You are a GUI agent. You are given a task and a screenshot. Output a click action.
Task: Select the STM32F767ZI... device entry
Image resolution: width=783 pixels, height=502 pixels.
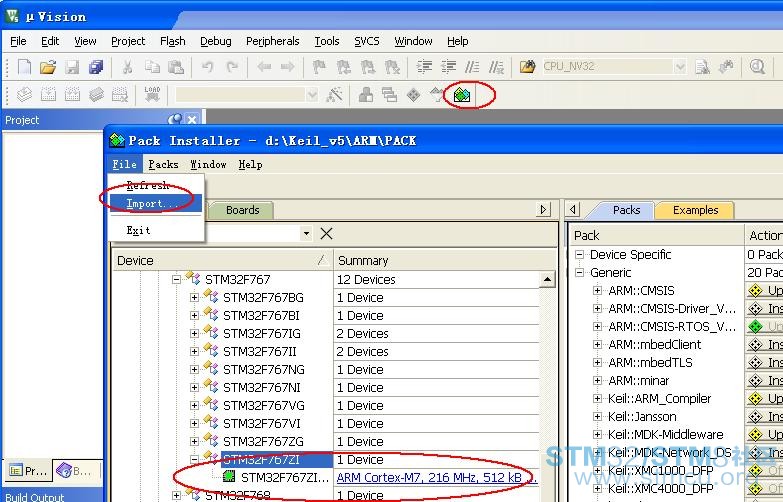tap(285, 478)
